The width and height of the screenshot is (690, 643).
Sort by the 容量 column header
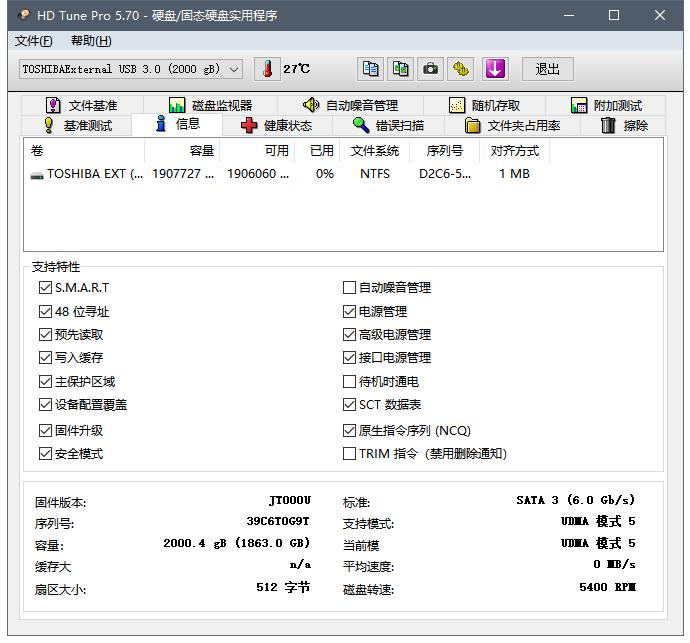click(182, 151)
